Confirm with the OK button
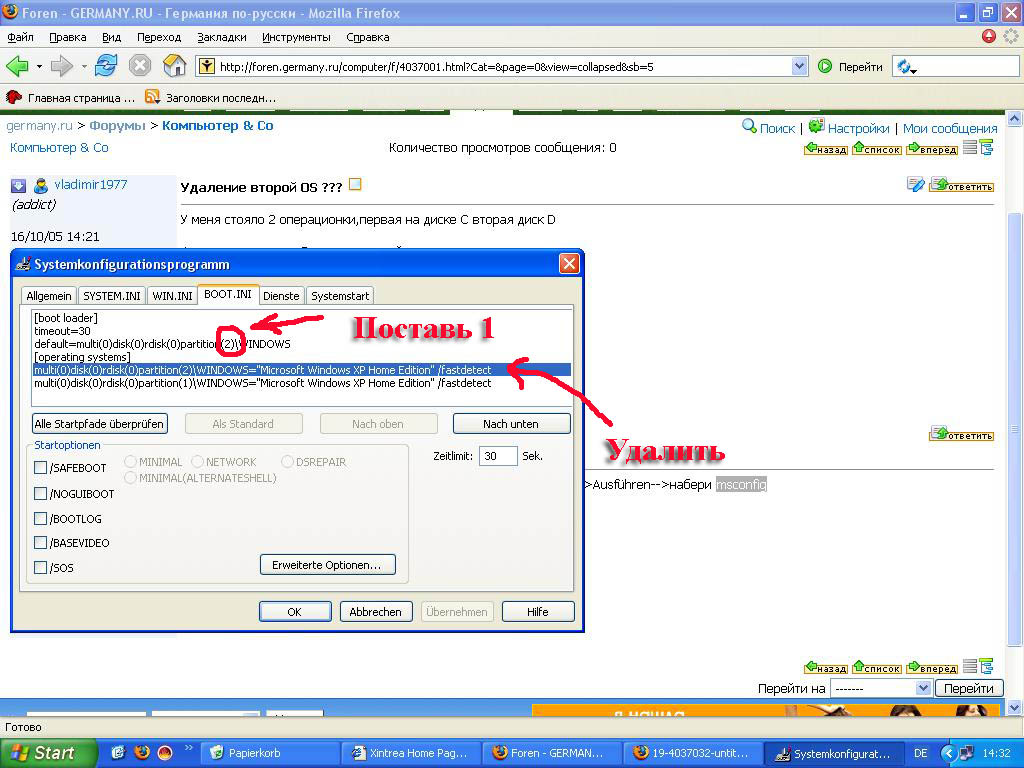This screenshot has width=1024, height=768. [x=295, y=612]
